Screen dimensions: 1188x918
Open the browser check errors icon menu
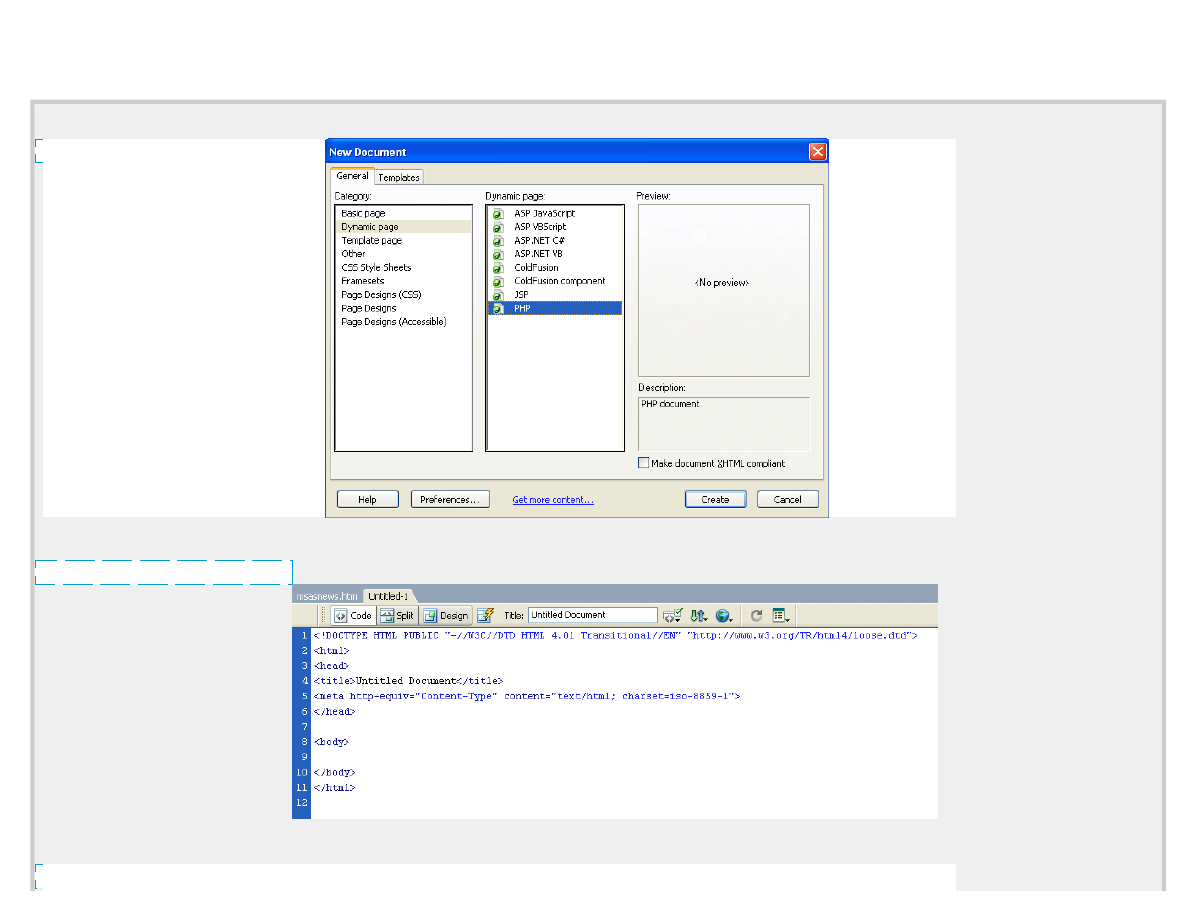(x=673, y=616)
